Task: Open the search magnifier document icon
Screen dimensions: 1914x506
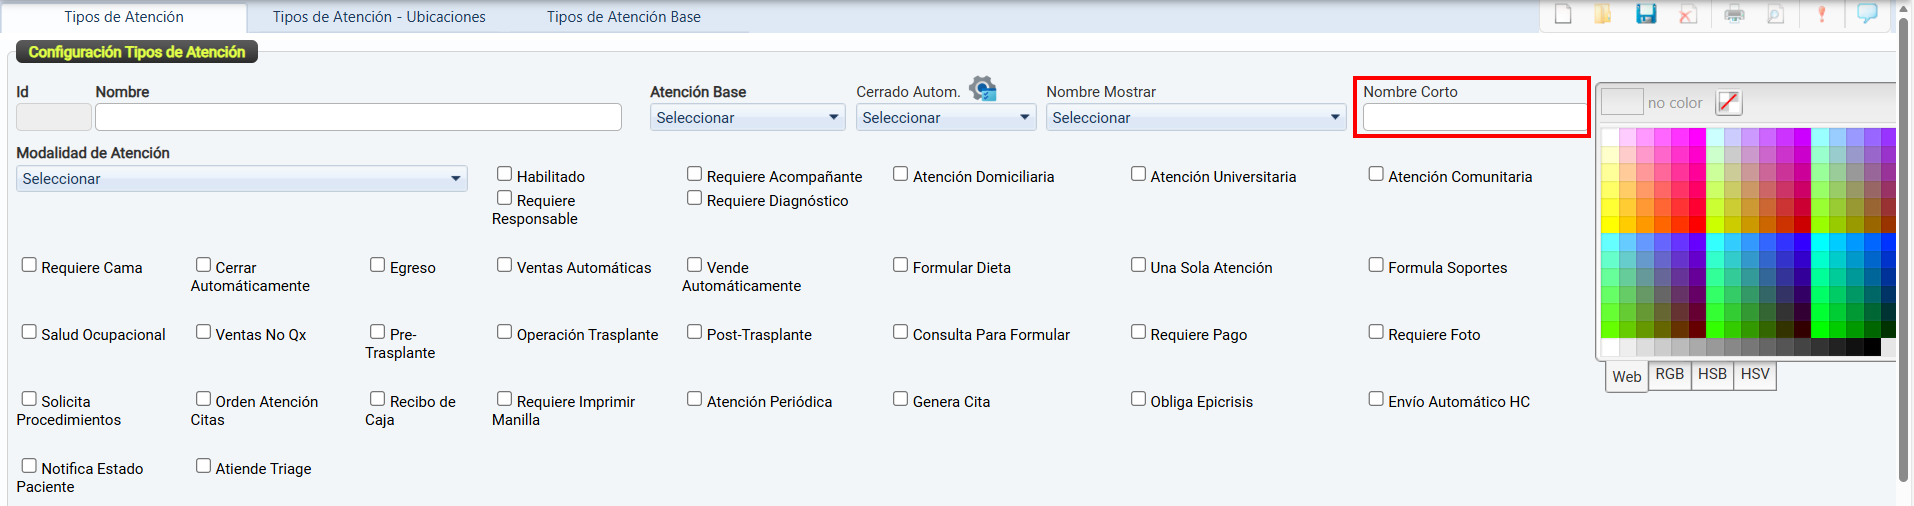Action: (1776, 14)
